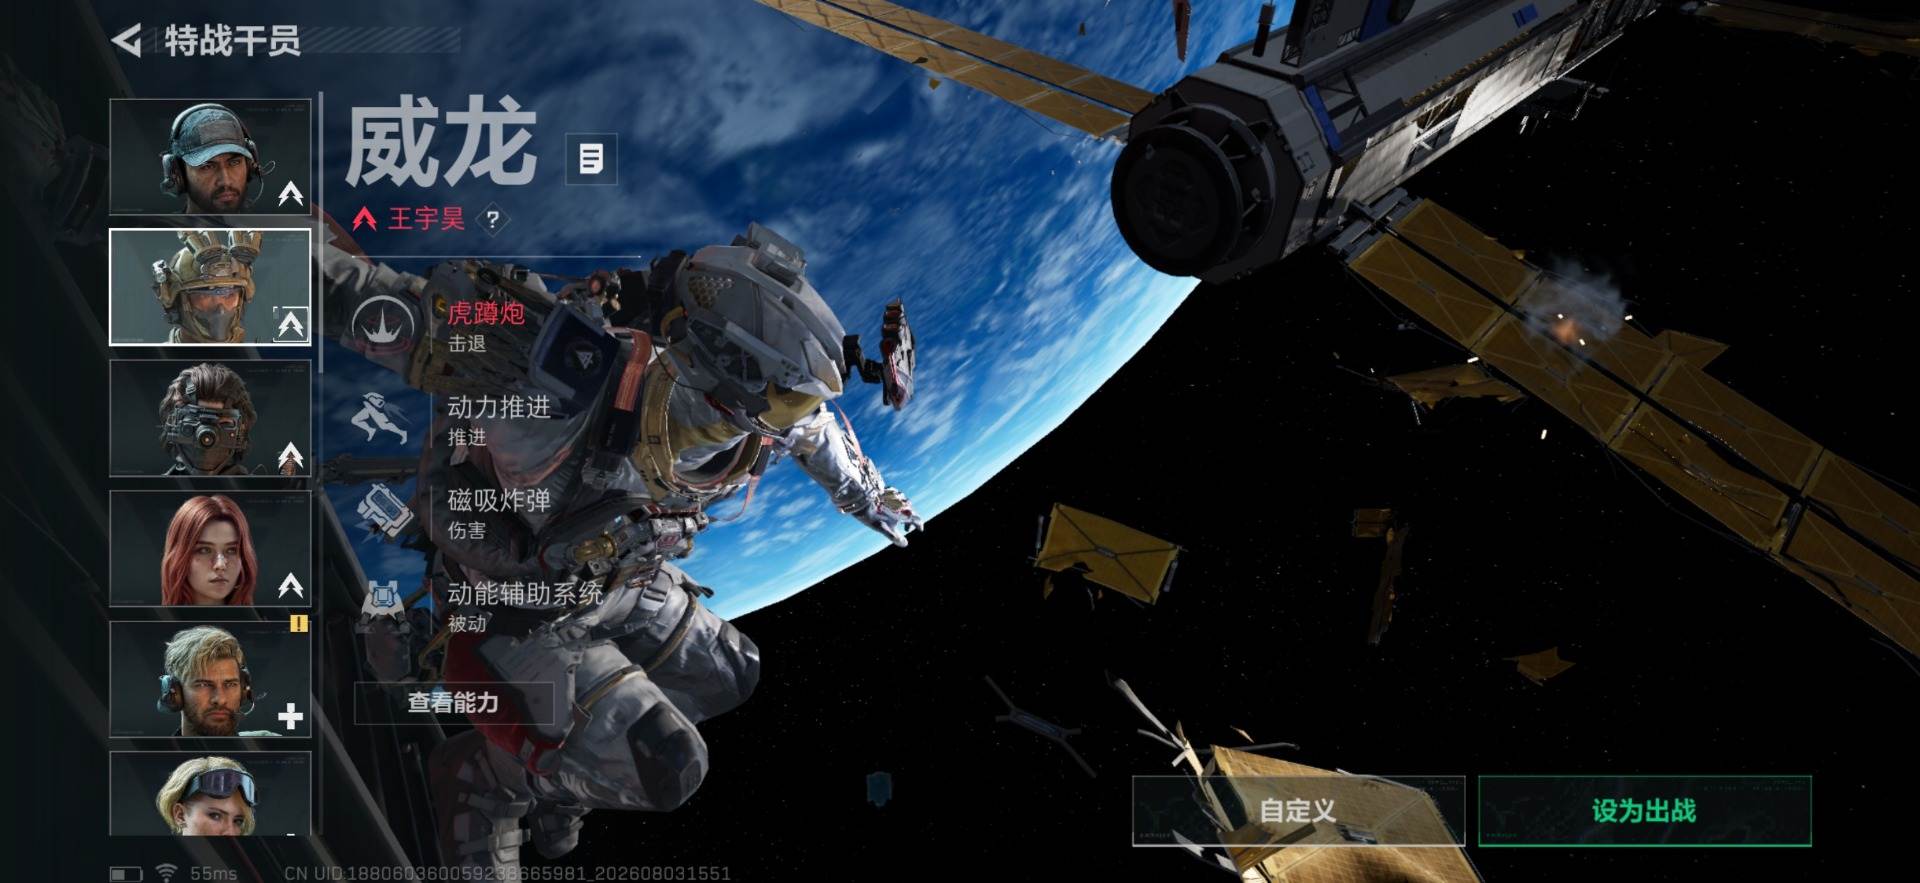Select the 磁吸炸弹 skill icon

383,512
